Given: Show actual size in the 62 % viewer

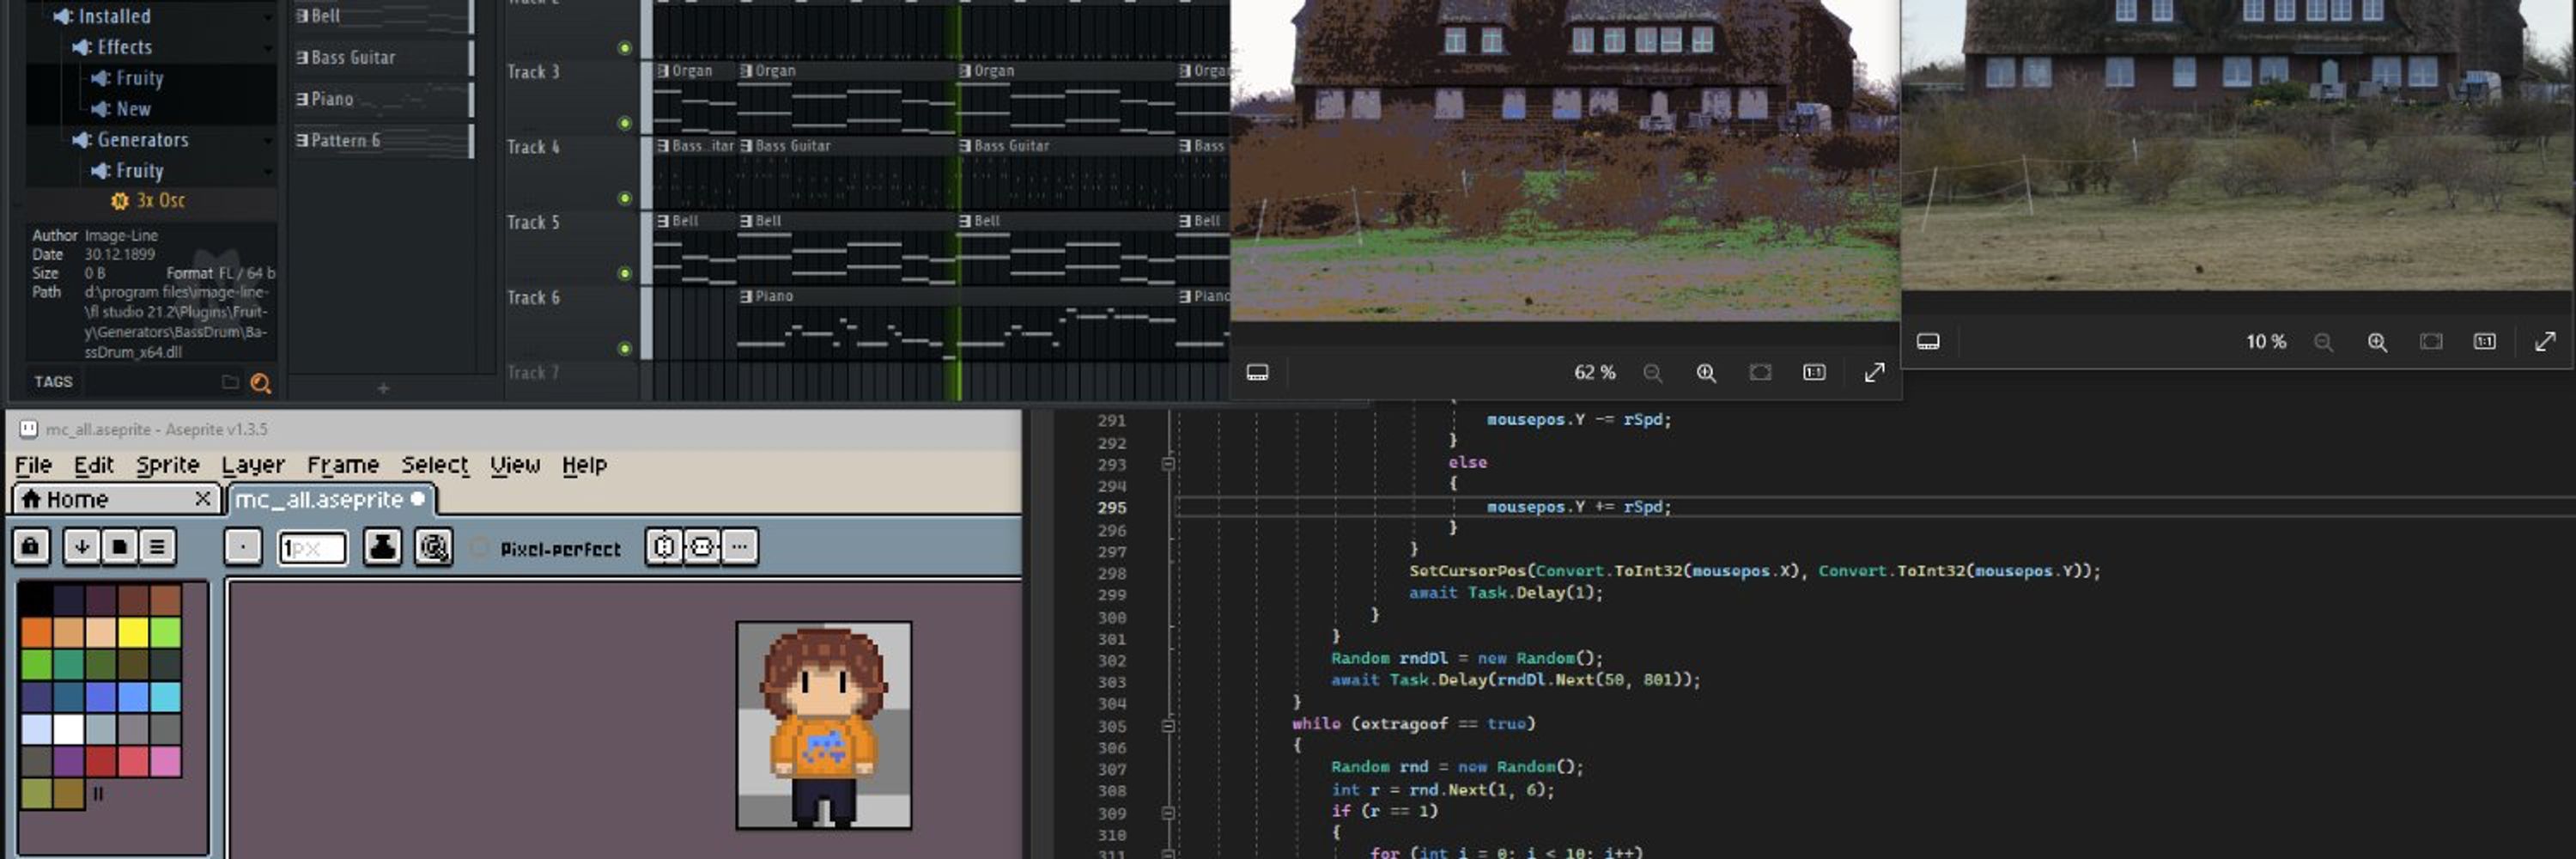Looking at the screenshot, I should coord(1814,373).
